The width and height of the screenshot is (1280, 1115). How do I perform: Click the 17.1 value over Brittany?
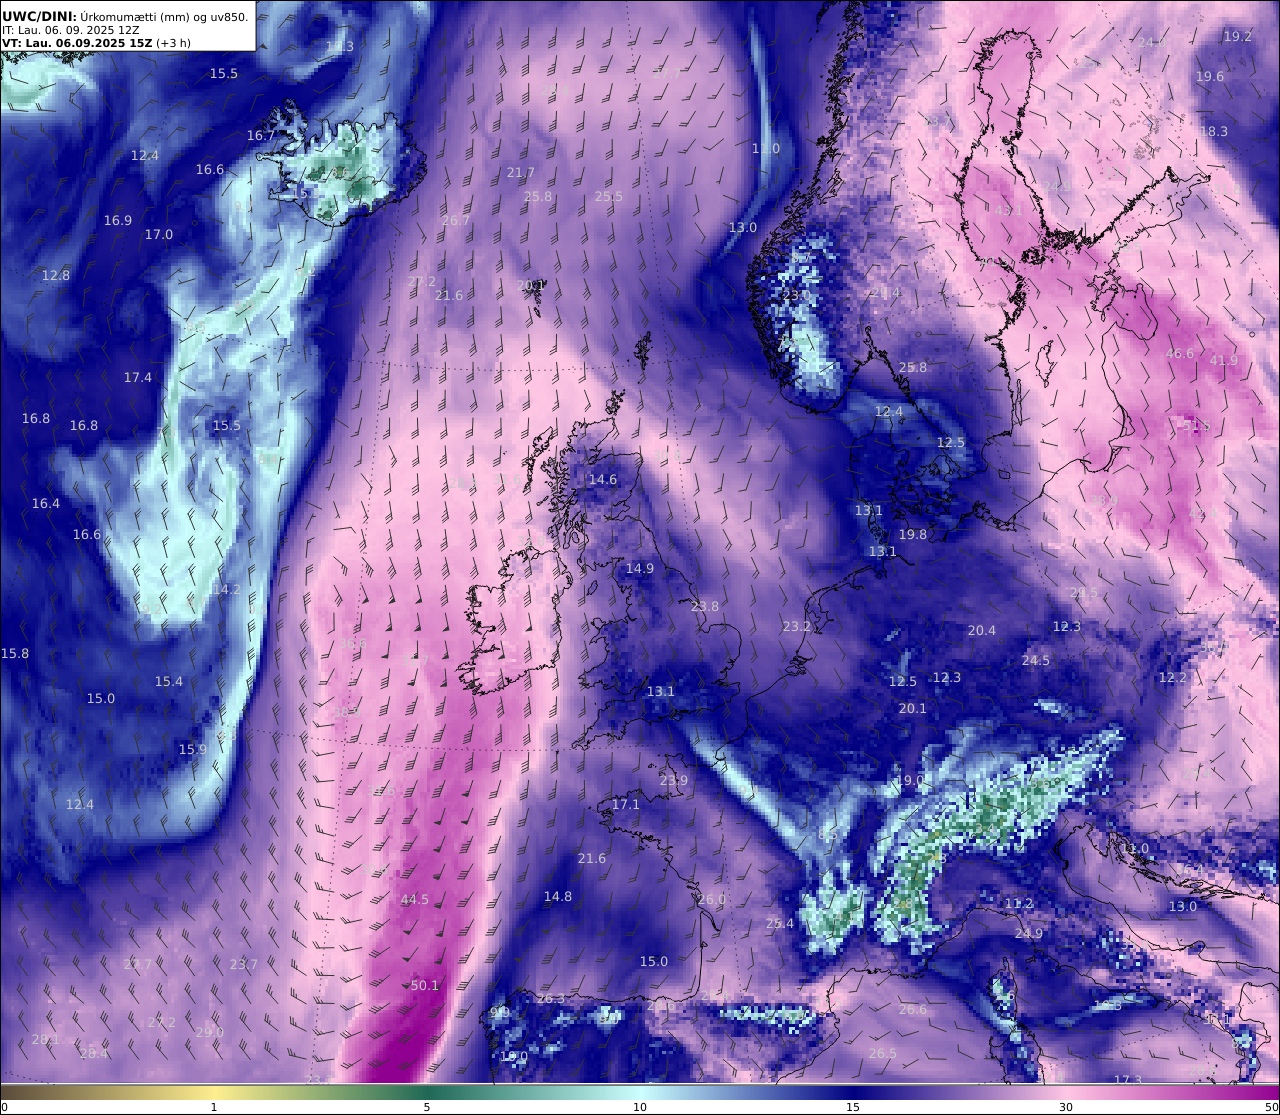pyautogui.click(x=626, y=804)
